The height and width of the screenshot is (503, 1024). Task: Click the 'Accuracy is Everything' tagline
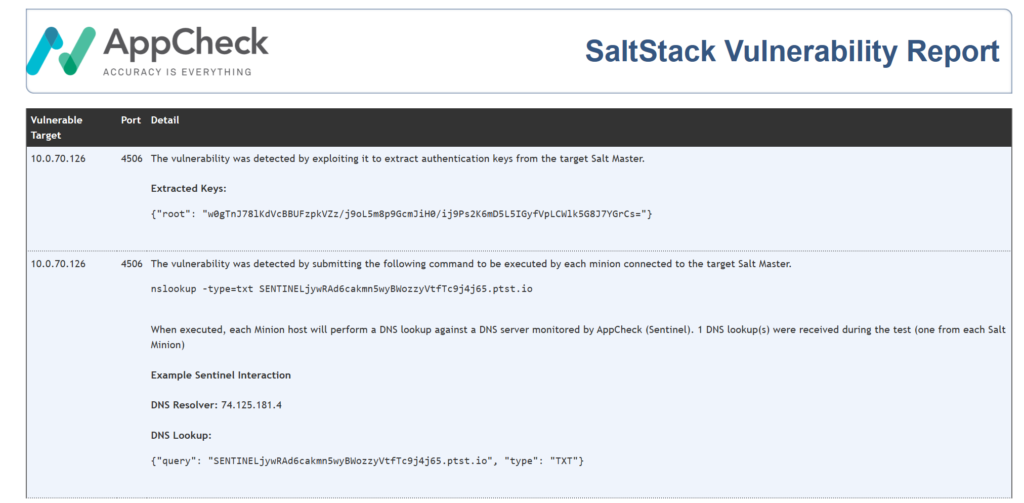(177, 72)
